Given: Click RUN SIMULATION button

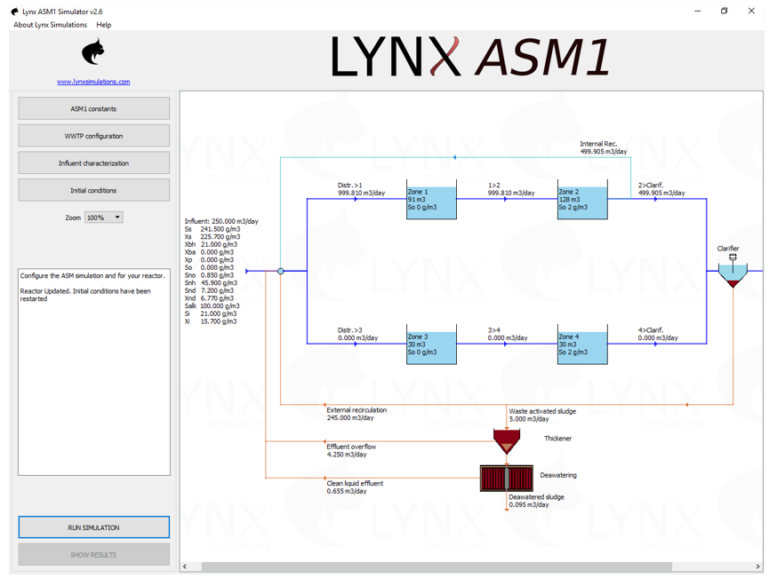Looking at the screenshot, I should (x=94, y=527).
